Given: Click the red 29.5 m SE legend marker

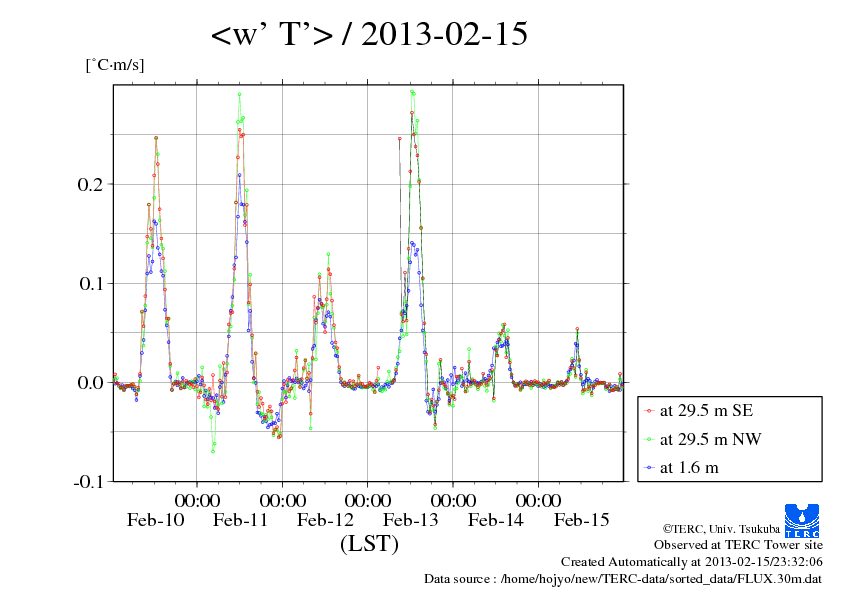Looking at the screenshot, I should (x=650, y=410).
